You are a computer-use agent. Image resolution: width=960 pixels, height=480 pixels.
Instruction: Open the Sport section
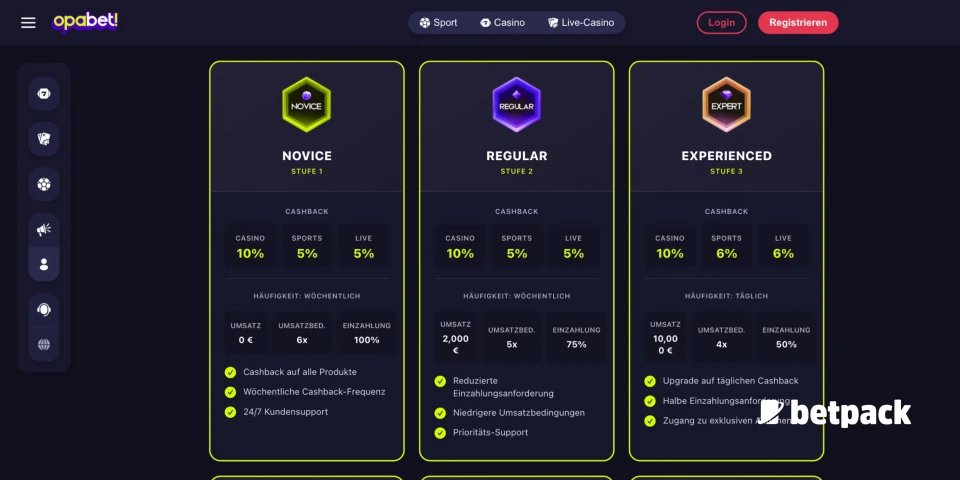click(x=438, y=23)
